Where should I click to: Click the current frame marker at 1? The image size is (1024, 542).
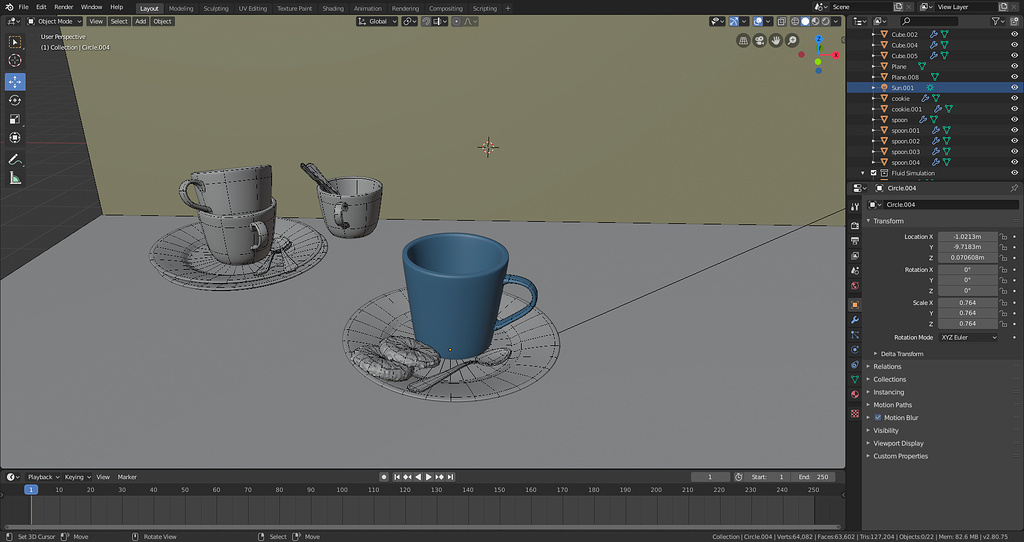point(31,490)
